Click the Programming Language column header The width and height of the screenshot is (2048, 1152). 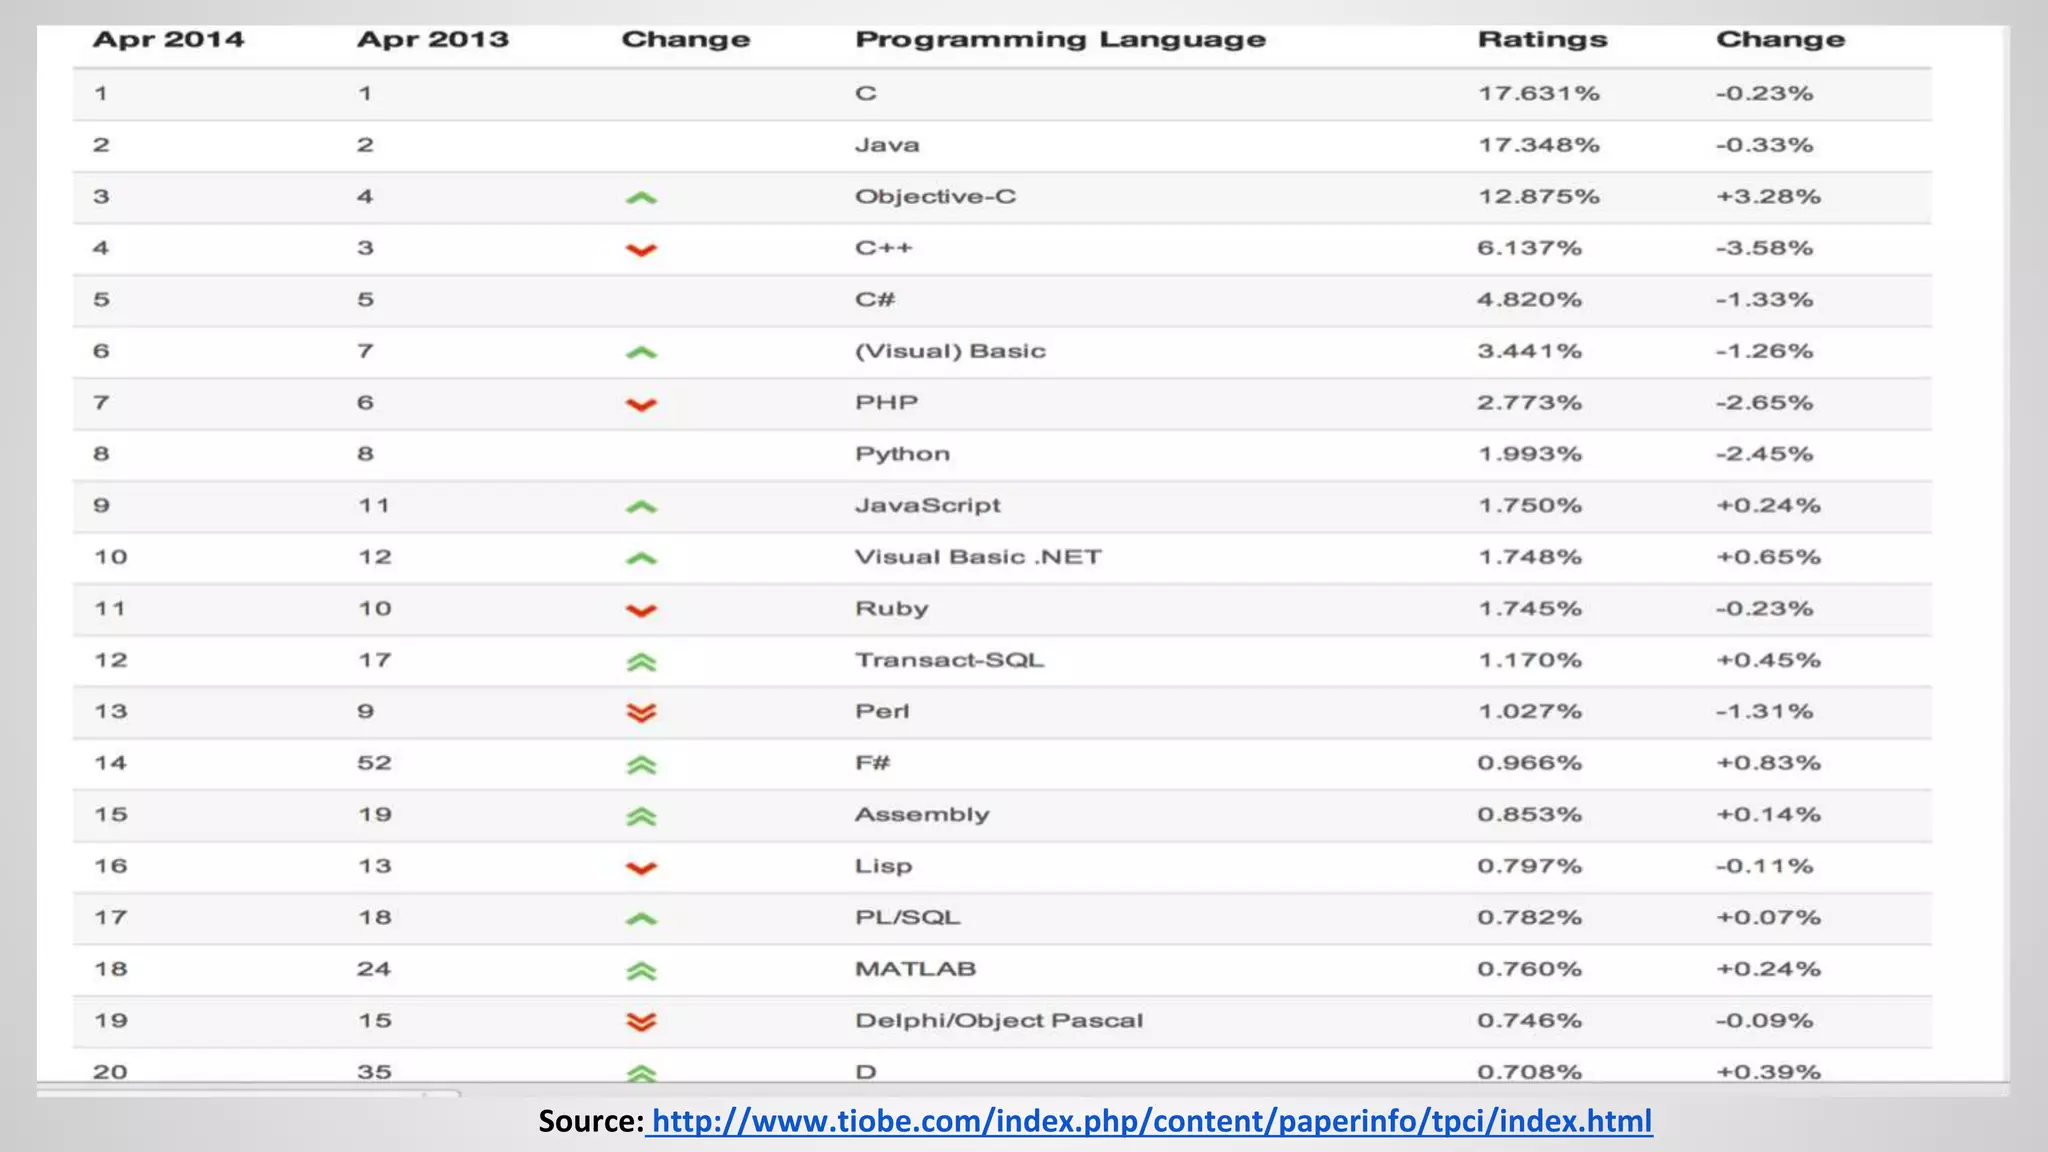coord(1061,40)
